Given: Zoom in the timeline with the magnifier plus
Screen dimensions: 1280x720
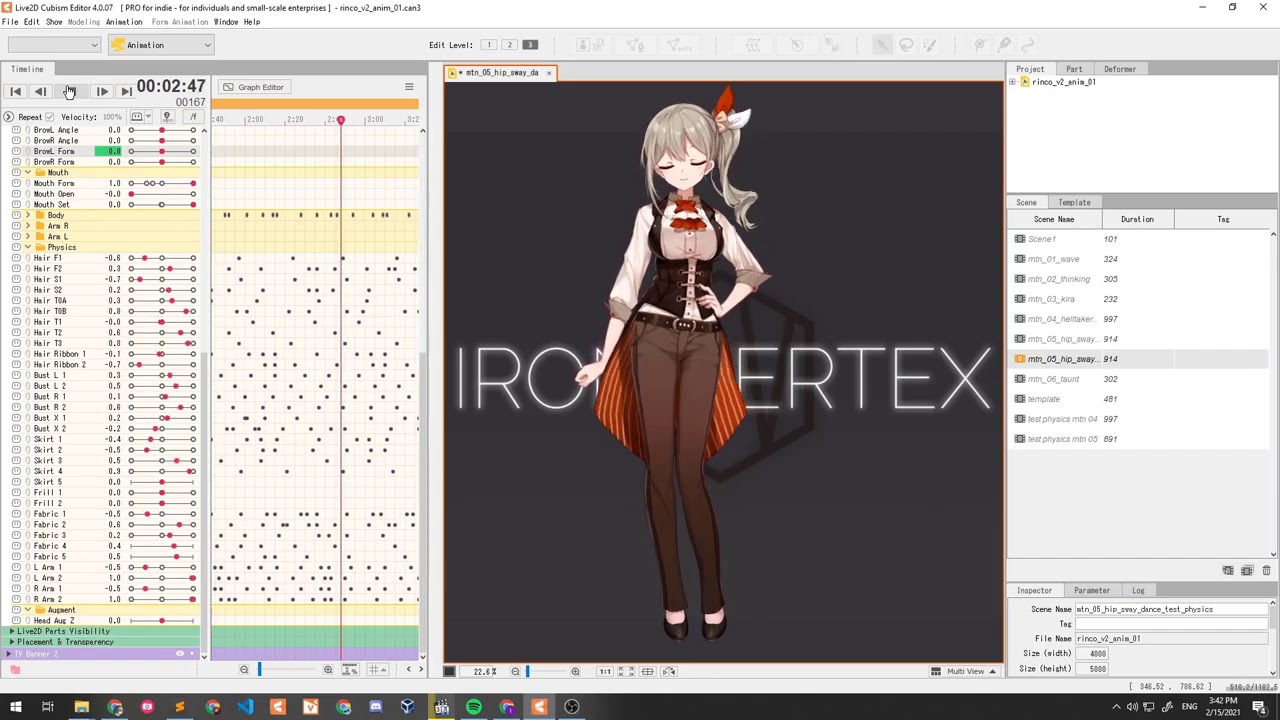Looking at the screenshot, I should 327,670.
